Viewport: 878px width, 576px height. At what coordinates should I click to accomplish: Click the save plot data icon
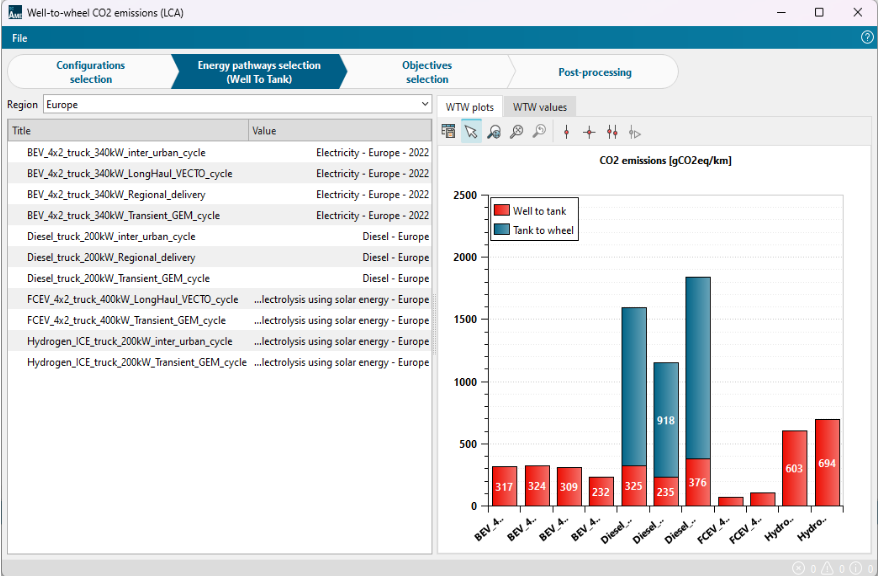coord(449,132)
